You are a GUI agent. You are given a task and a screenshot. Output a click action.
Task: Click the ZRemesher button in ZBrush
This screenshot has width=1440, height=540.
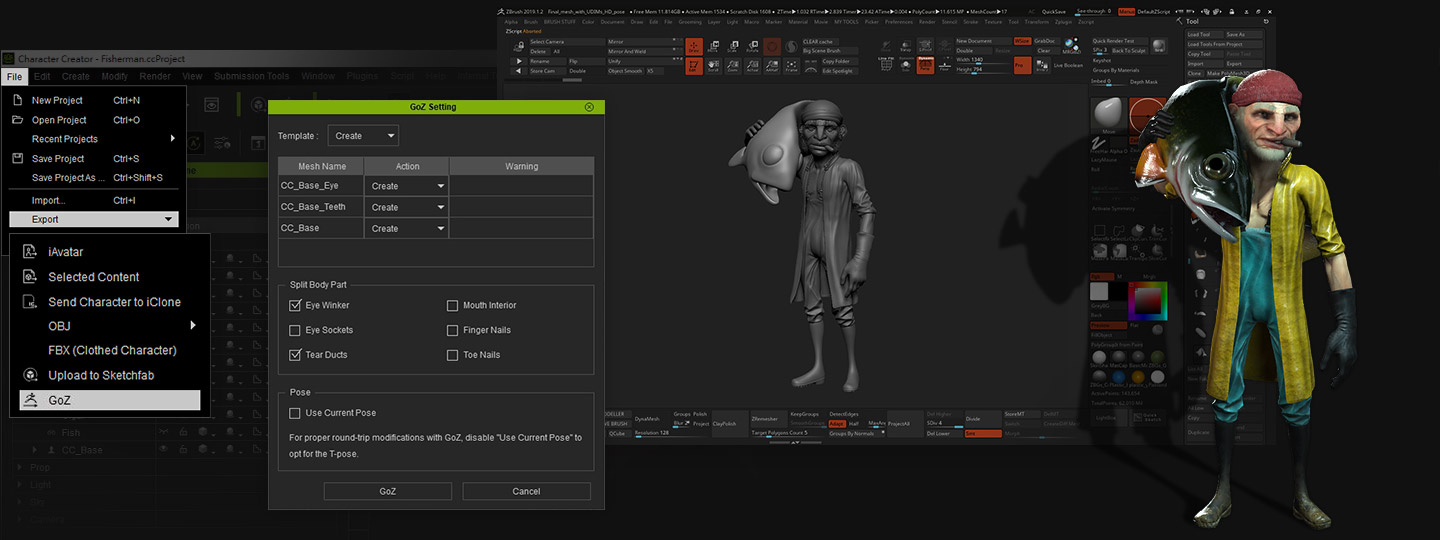click(x=769, y=419)
